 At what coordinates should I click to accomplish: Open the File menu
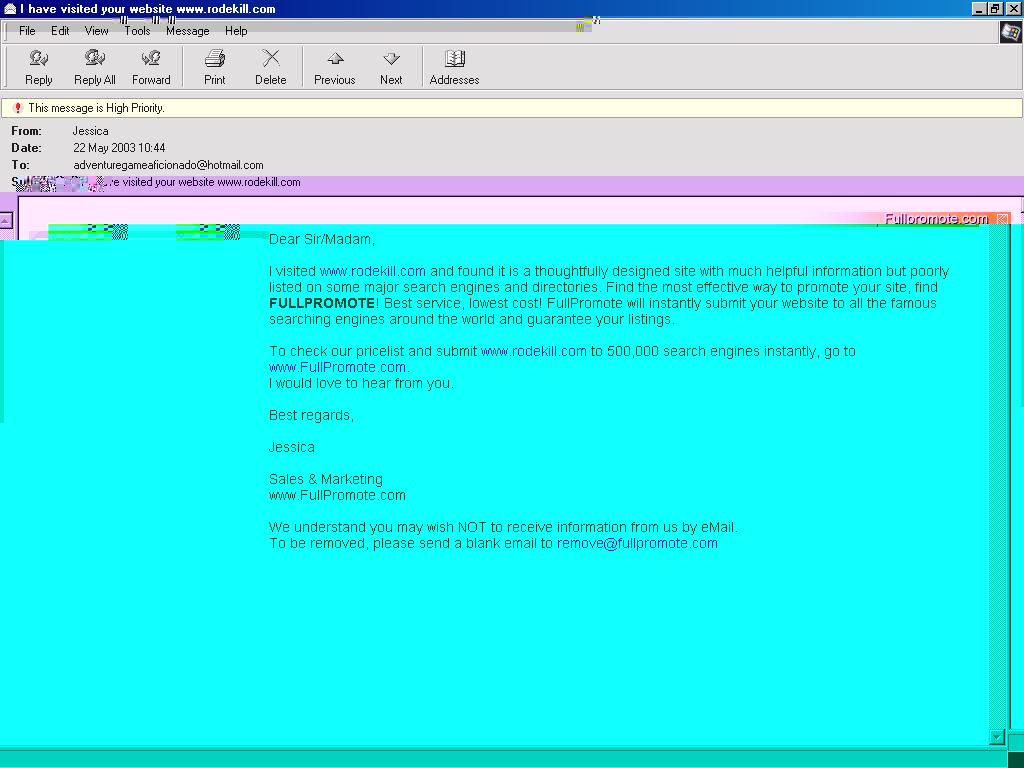click(27, 31)
